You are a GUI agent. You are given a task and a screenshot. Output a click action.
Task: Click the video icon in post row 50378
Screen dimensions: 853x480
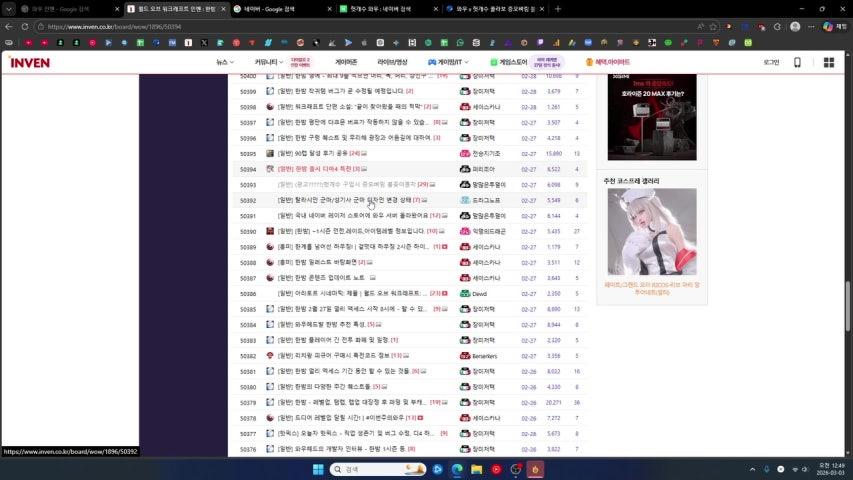420,418
